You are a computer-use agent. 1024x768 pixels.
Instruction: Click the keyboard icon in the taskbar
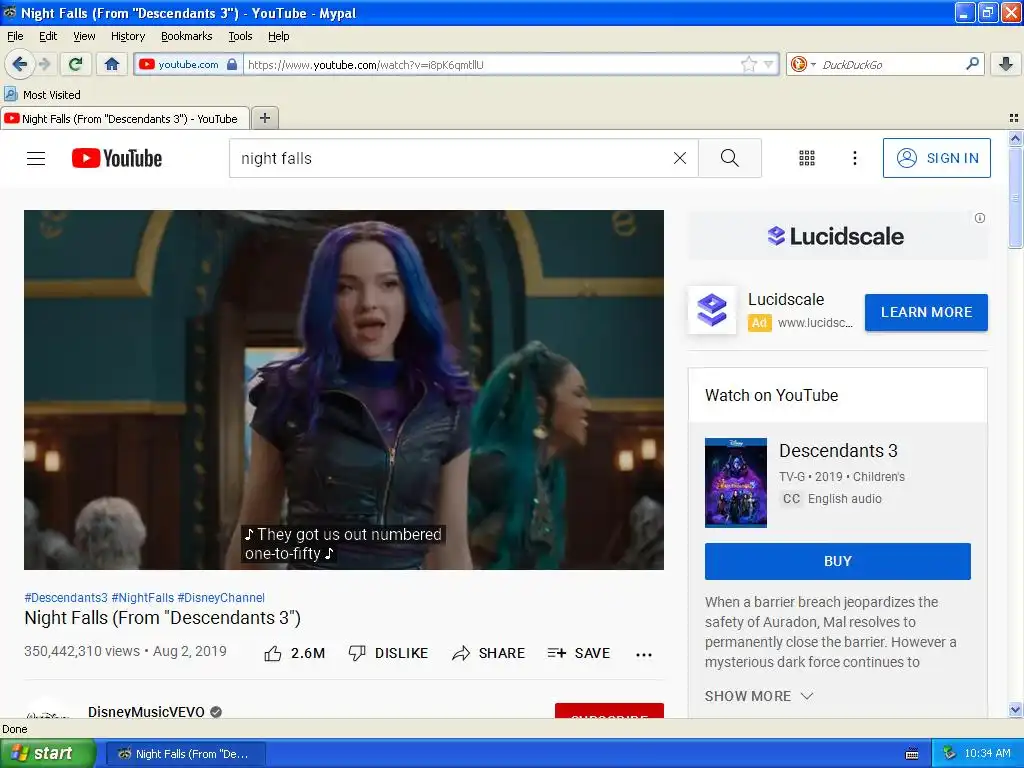click(x=912, y=754)
